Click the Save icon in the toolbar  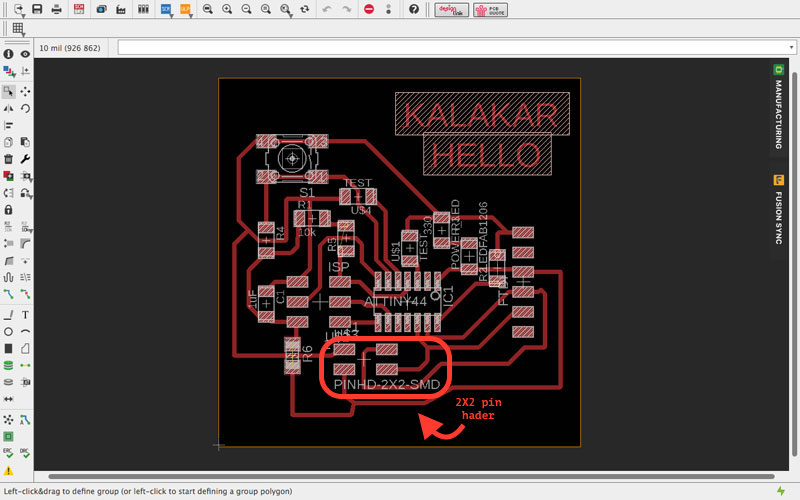(x=37, y=9)
